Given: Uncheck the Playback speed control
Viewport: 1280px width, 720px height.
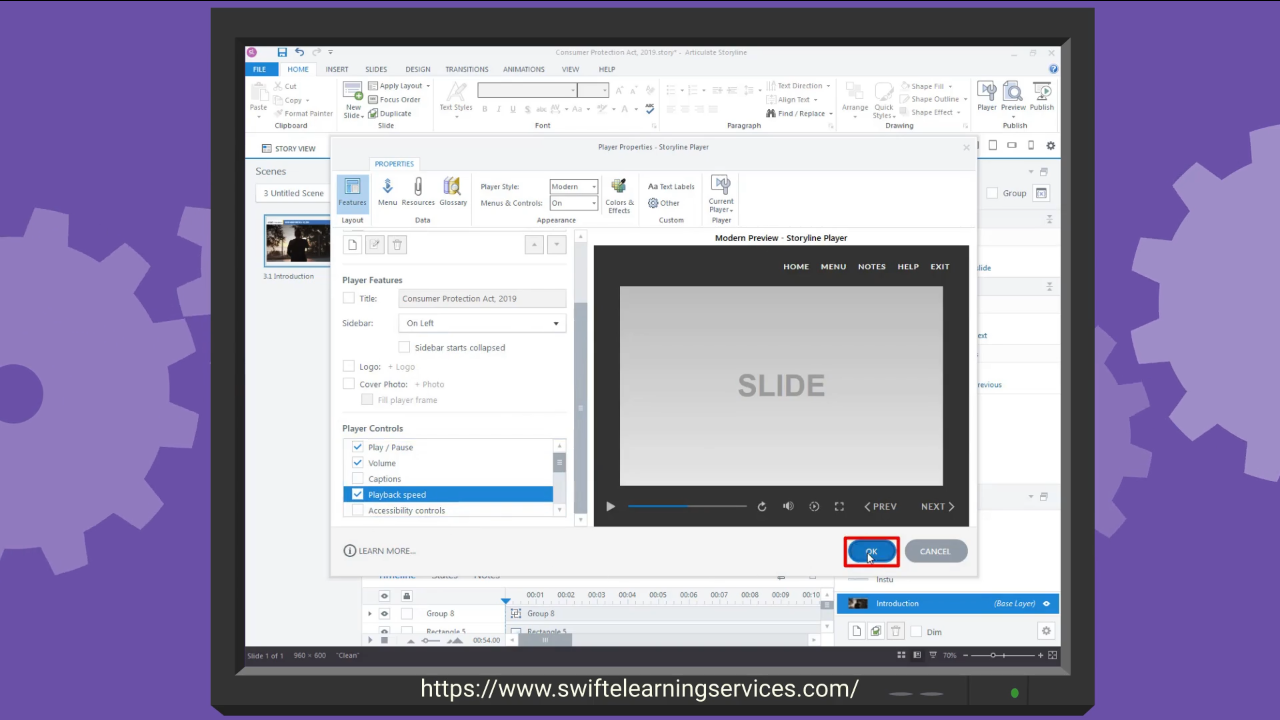Looking at the screenshot, I should pos(358,494).
